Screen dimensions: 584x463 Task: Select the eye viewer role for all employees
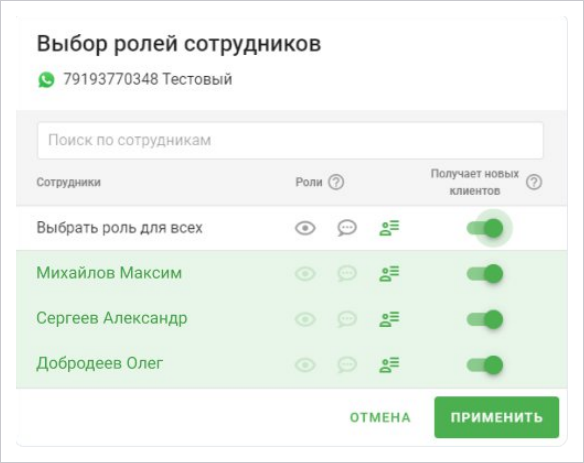305,228
